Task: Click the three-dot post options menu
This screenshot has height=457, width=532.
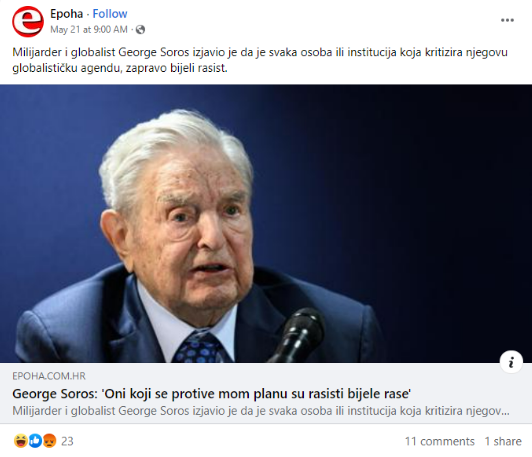Action: point(507,20)
